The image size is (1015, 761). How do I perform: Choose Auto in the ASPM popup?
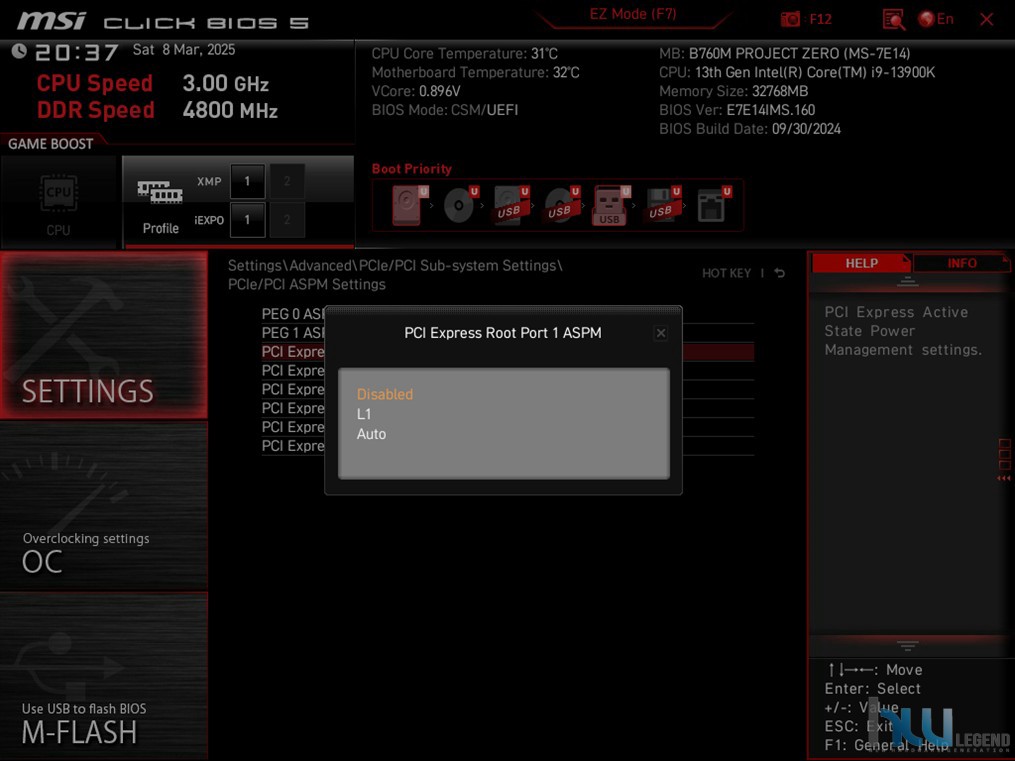[x=371, y=434]
